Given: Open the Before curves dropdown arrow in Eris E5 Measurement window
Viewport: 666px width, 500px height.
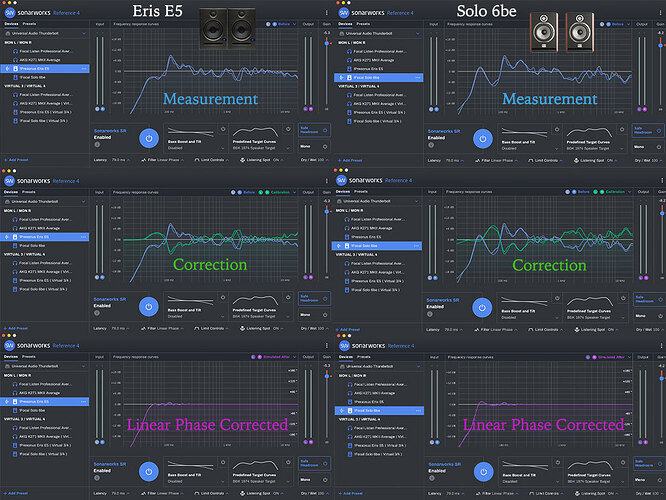Looking at the screenshot, I should pyautogui.click(x=294, y=24).
